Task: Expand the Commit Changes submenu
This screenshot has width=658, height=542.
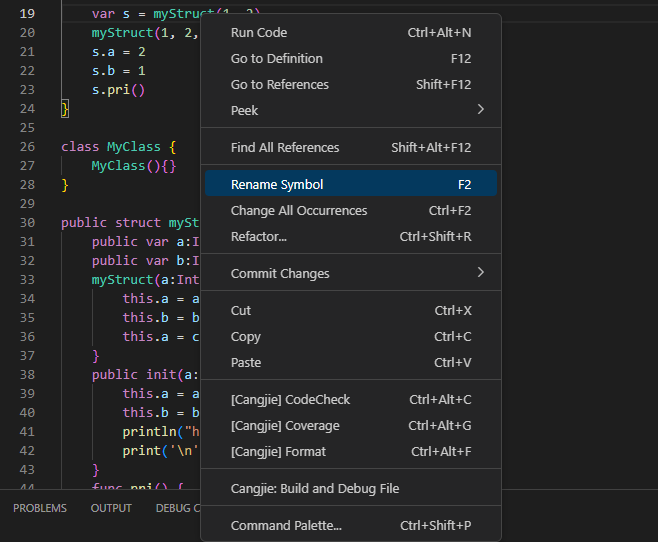Action: [480, 273]
